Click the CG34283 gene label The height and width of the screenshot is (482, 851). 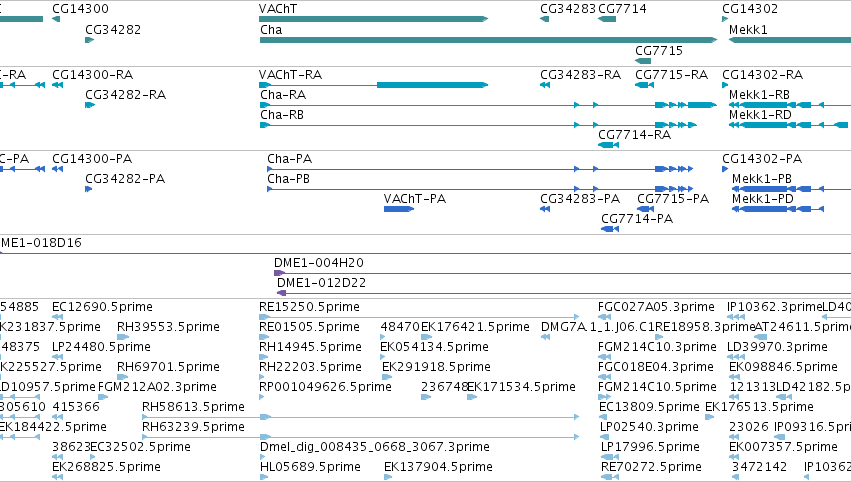click(568, 9)
